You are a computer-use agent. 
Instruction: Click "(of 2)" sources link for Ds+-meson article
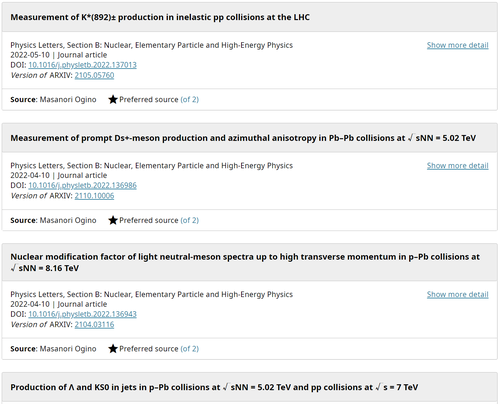(190, 220)
